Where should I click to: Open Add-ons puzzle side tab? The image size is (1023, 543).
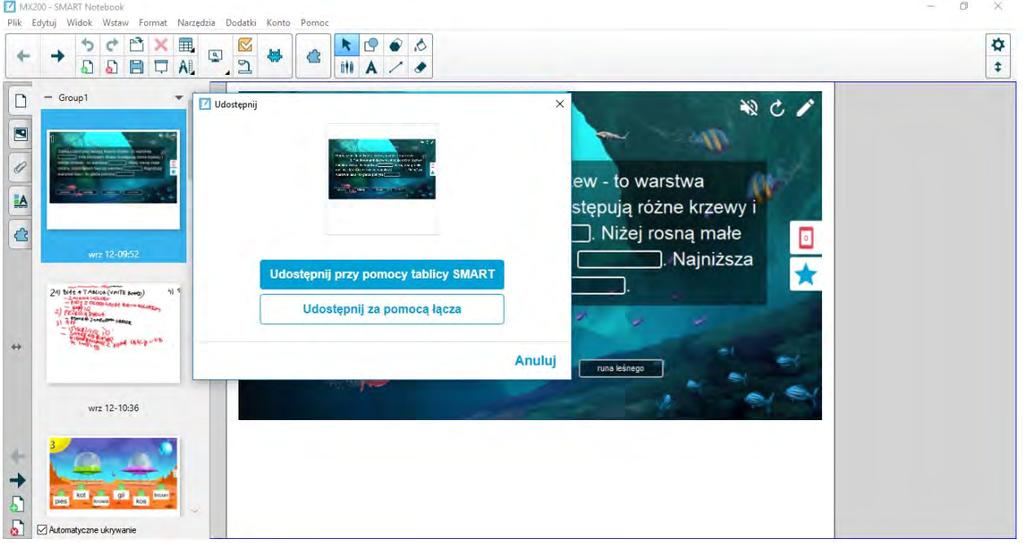21,234
